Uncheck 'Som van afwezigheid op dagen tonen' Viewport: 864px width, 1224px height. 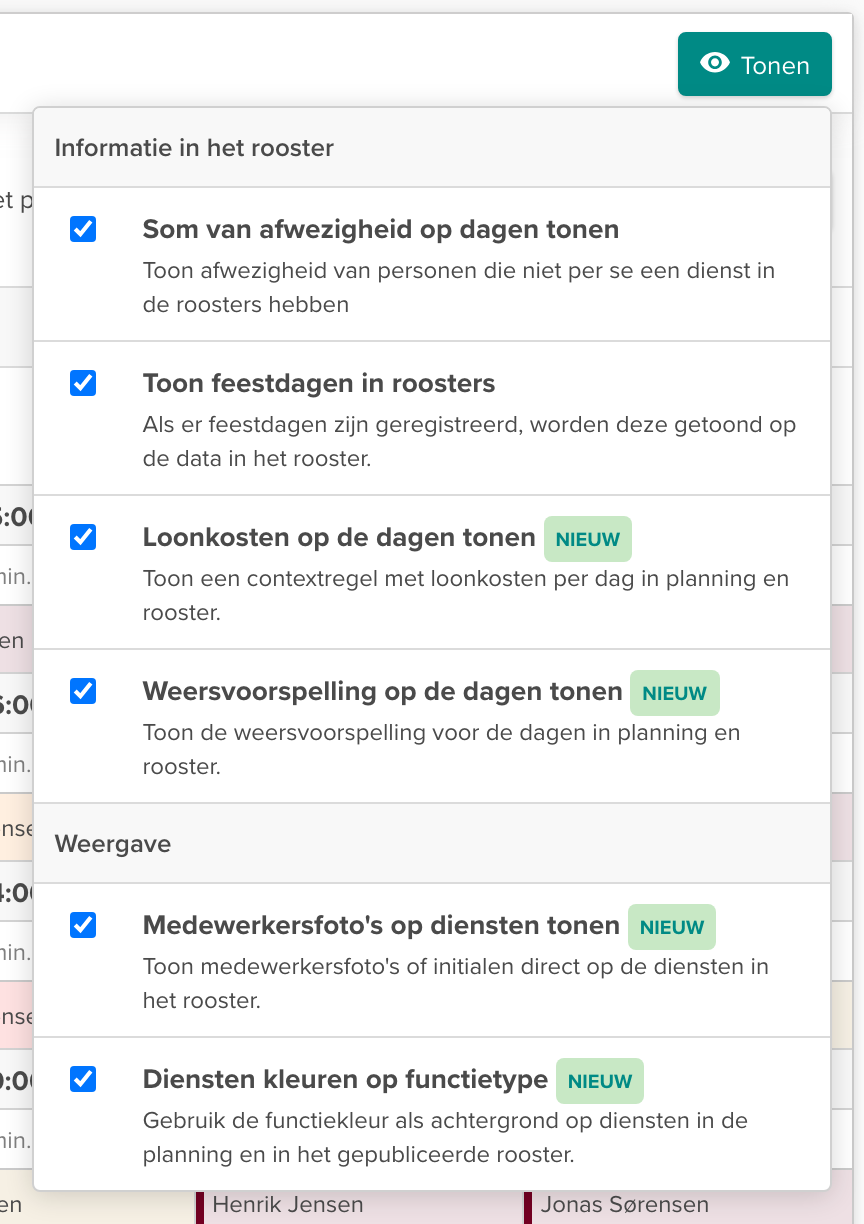(84, 229)
